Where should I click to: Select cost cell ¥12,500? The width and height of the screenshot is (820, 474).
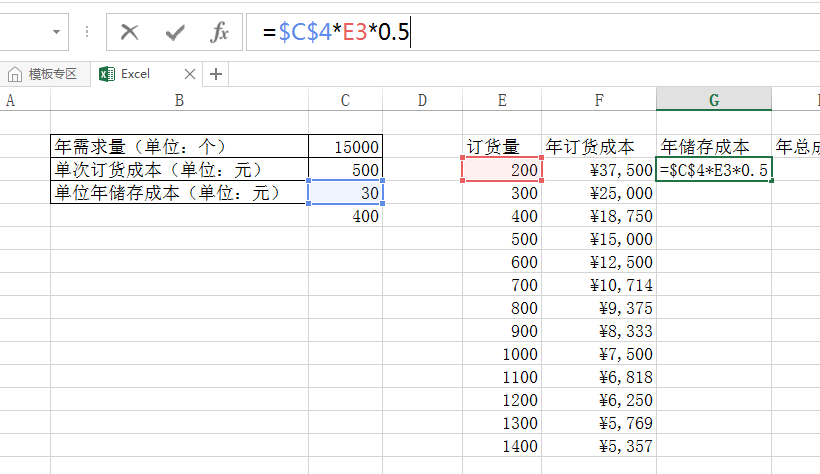[x=599, y=262]
